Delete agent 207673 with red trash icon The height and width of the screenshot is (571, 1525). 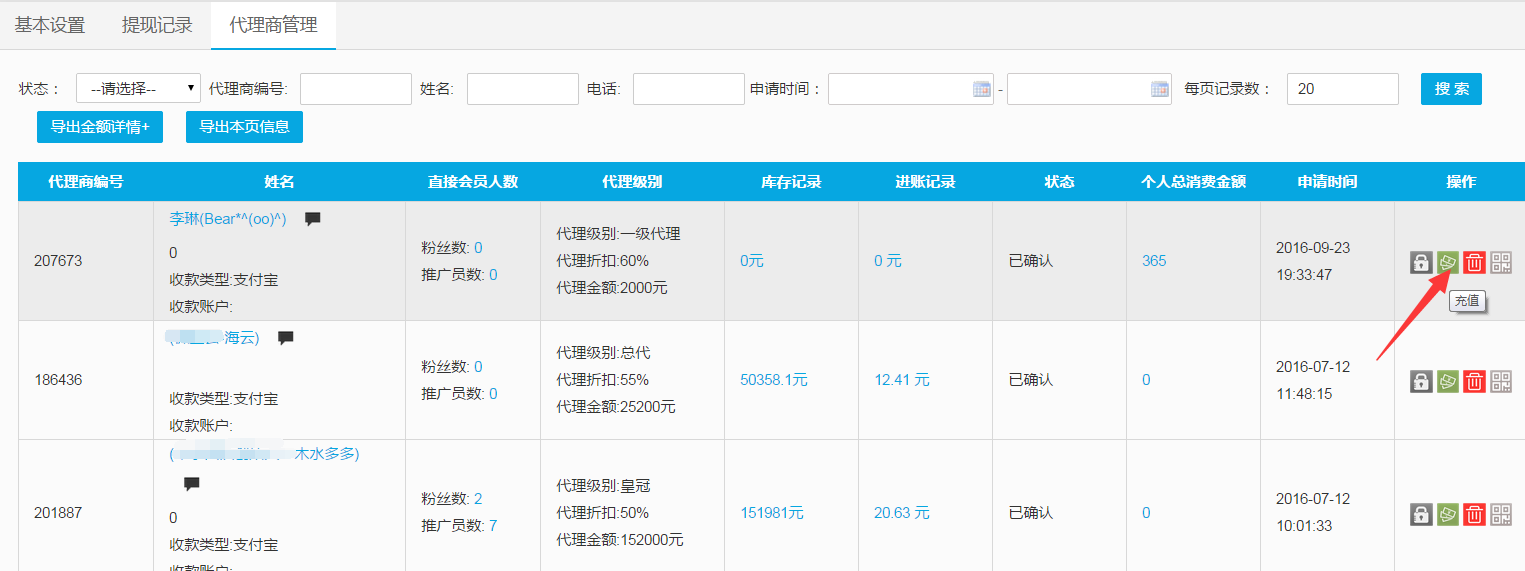point(1474,262)
